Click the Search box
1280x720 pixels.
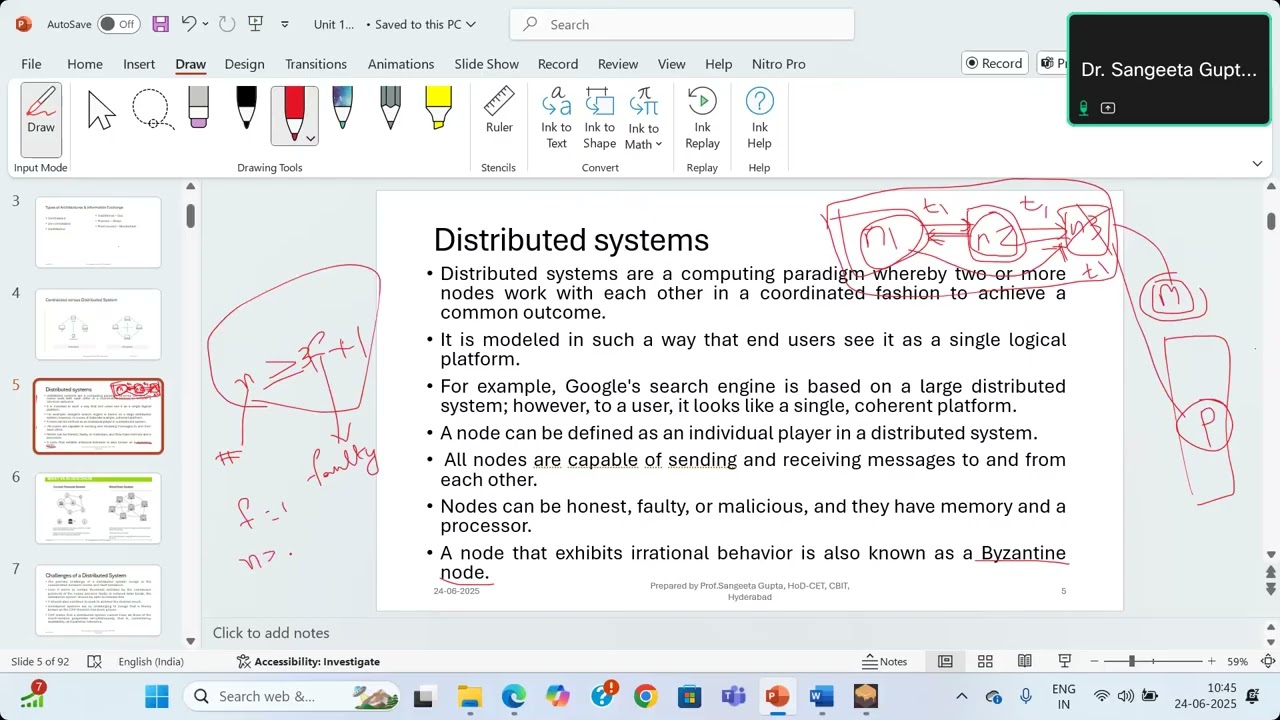pyautogui.click(x=681, y=24)
